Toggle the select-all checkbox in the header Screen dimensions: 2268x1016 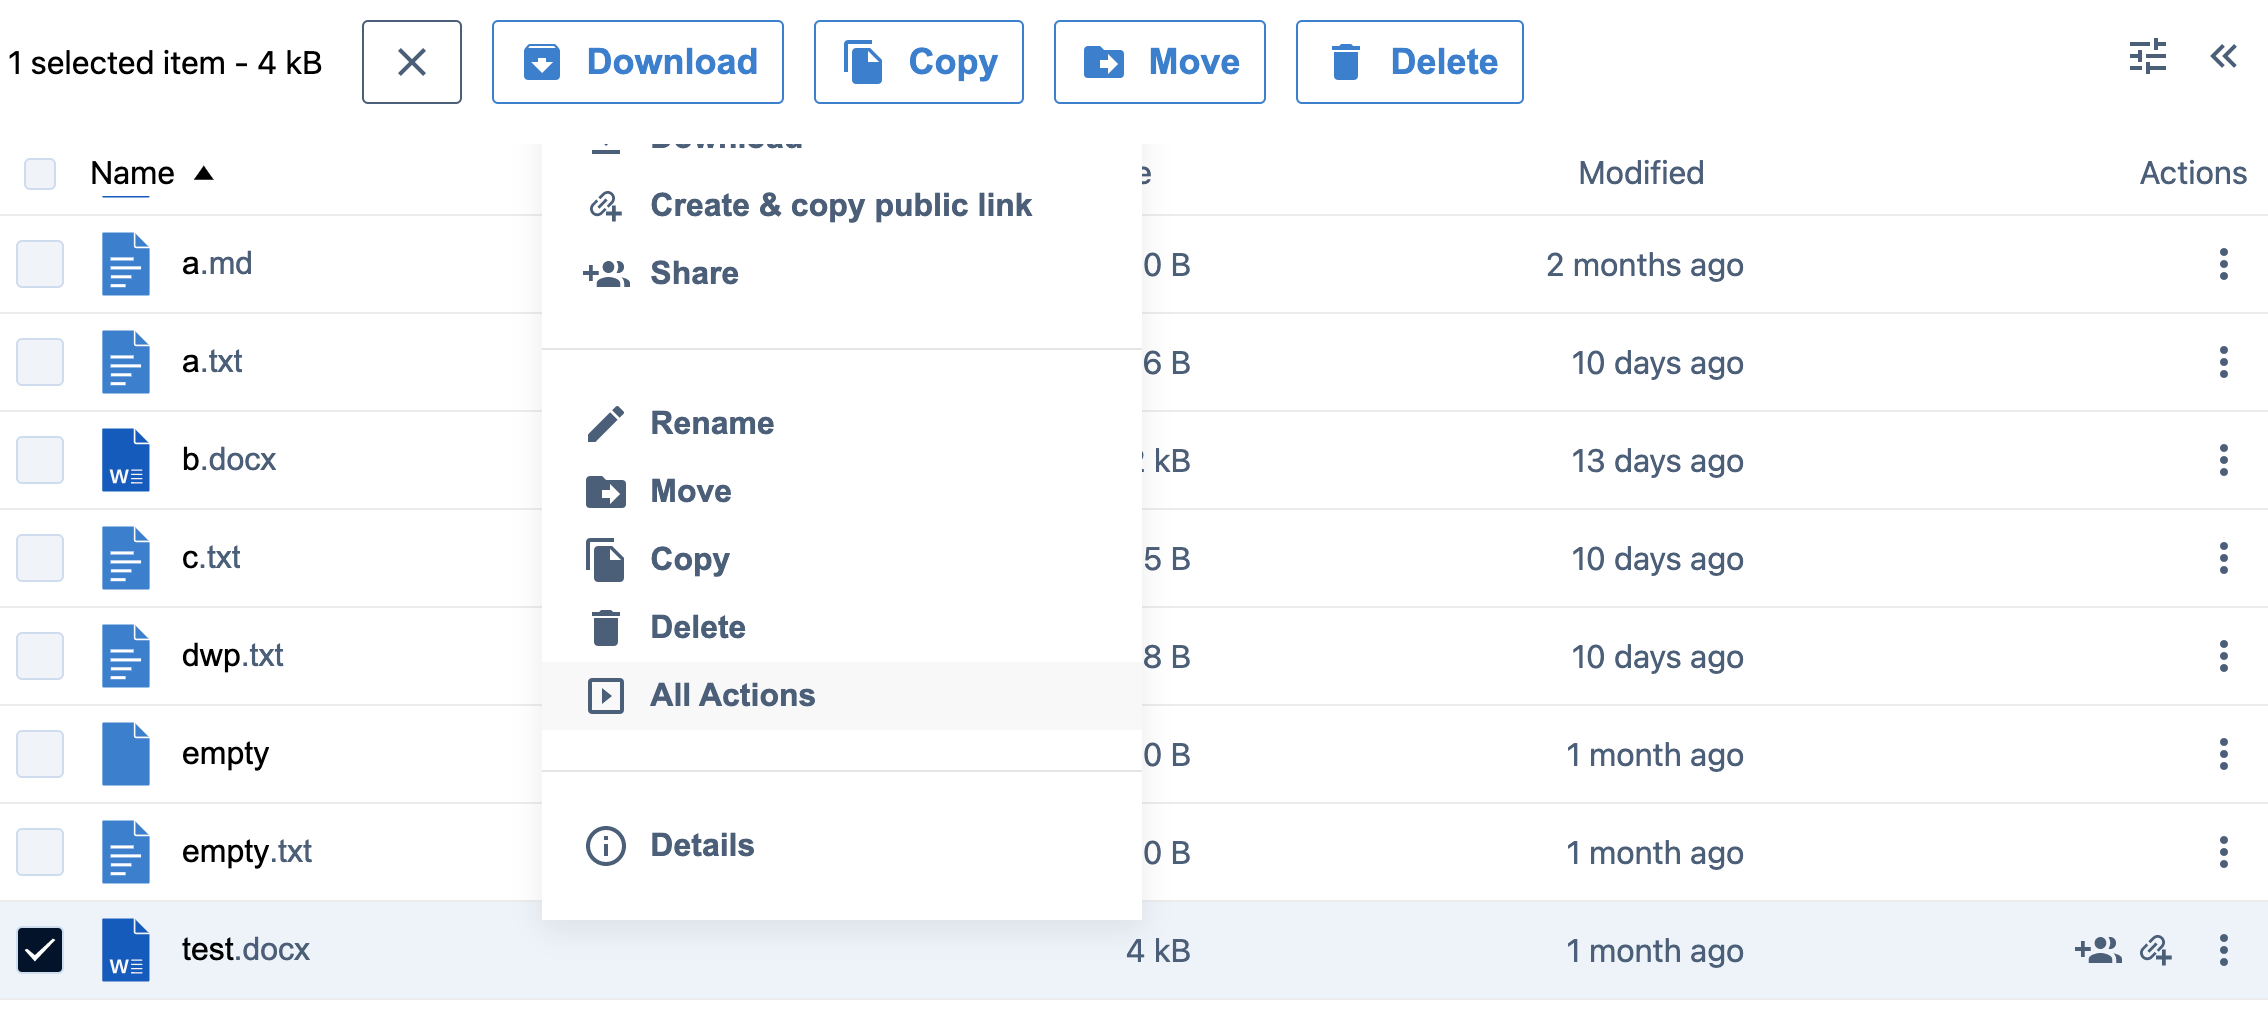pos(39,173)
